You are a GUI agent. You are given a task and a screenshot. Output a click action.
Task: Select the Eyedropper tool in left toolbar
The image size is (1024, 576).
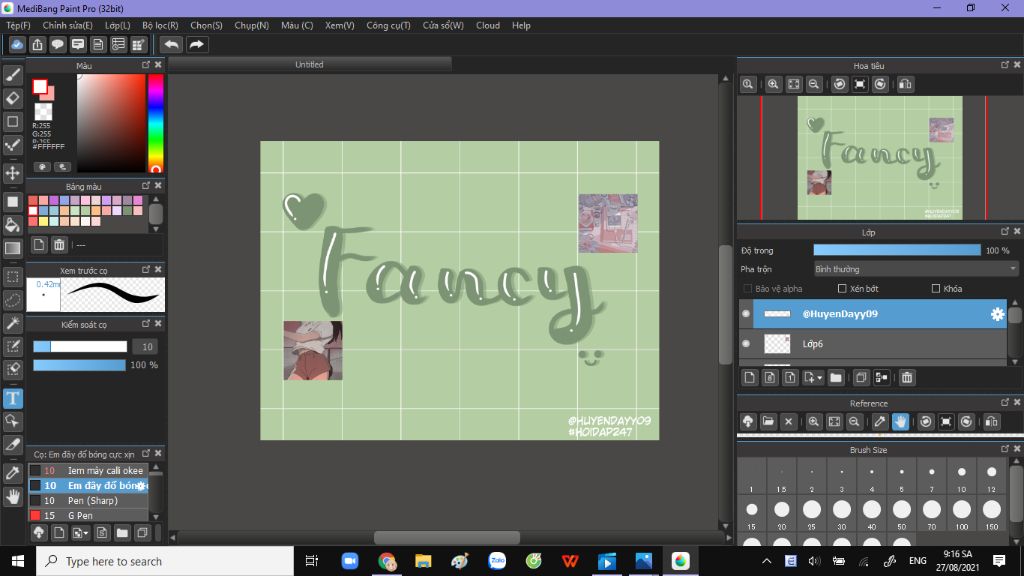12,473
